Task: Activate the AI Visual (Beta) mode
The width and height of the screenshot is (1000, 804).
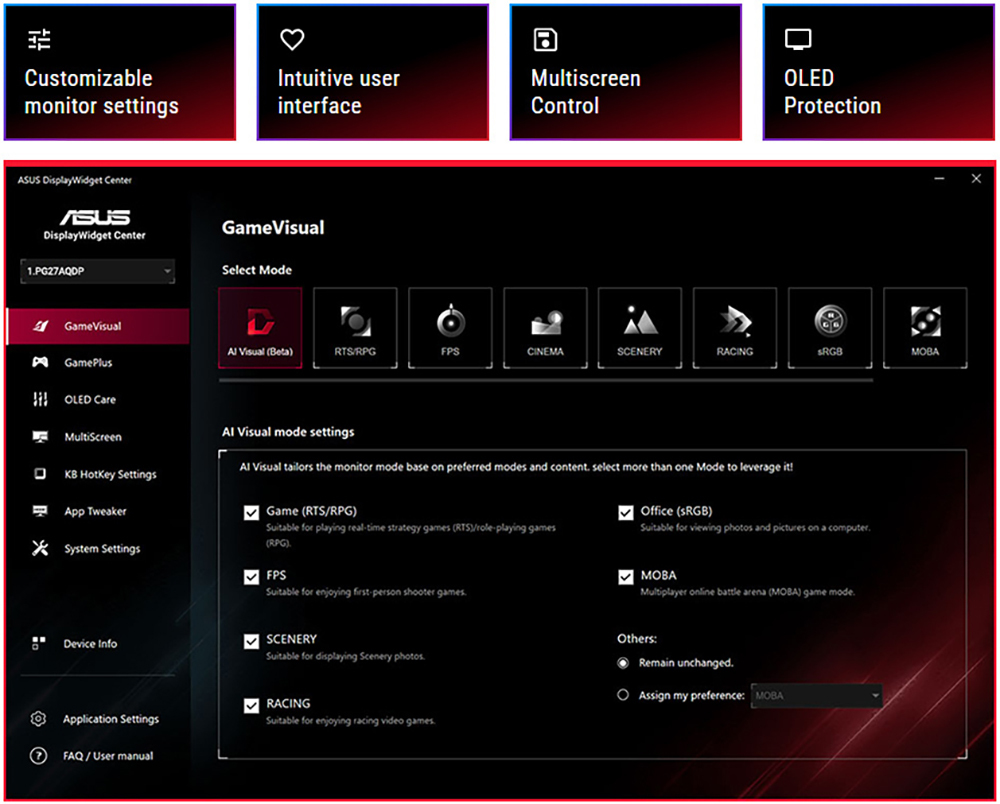Action: click(x=260, y=328)
